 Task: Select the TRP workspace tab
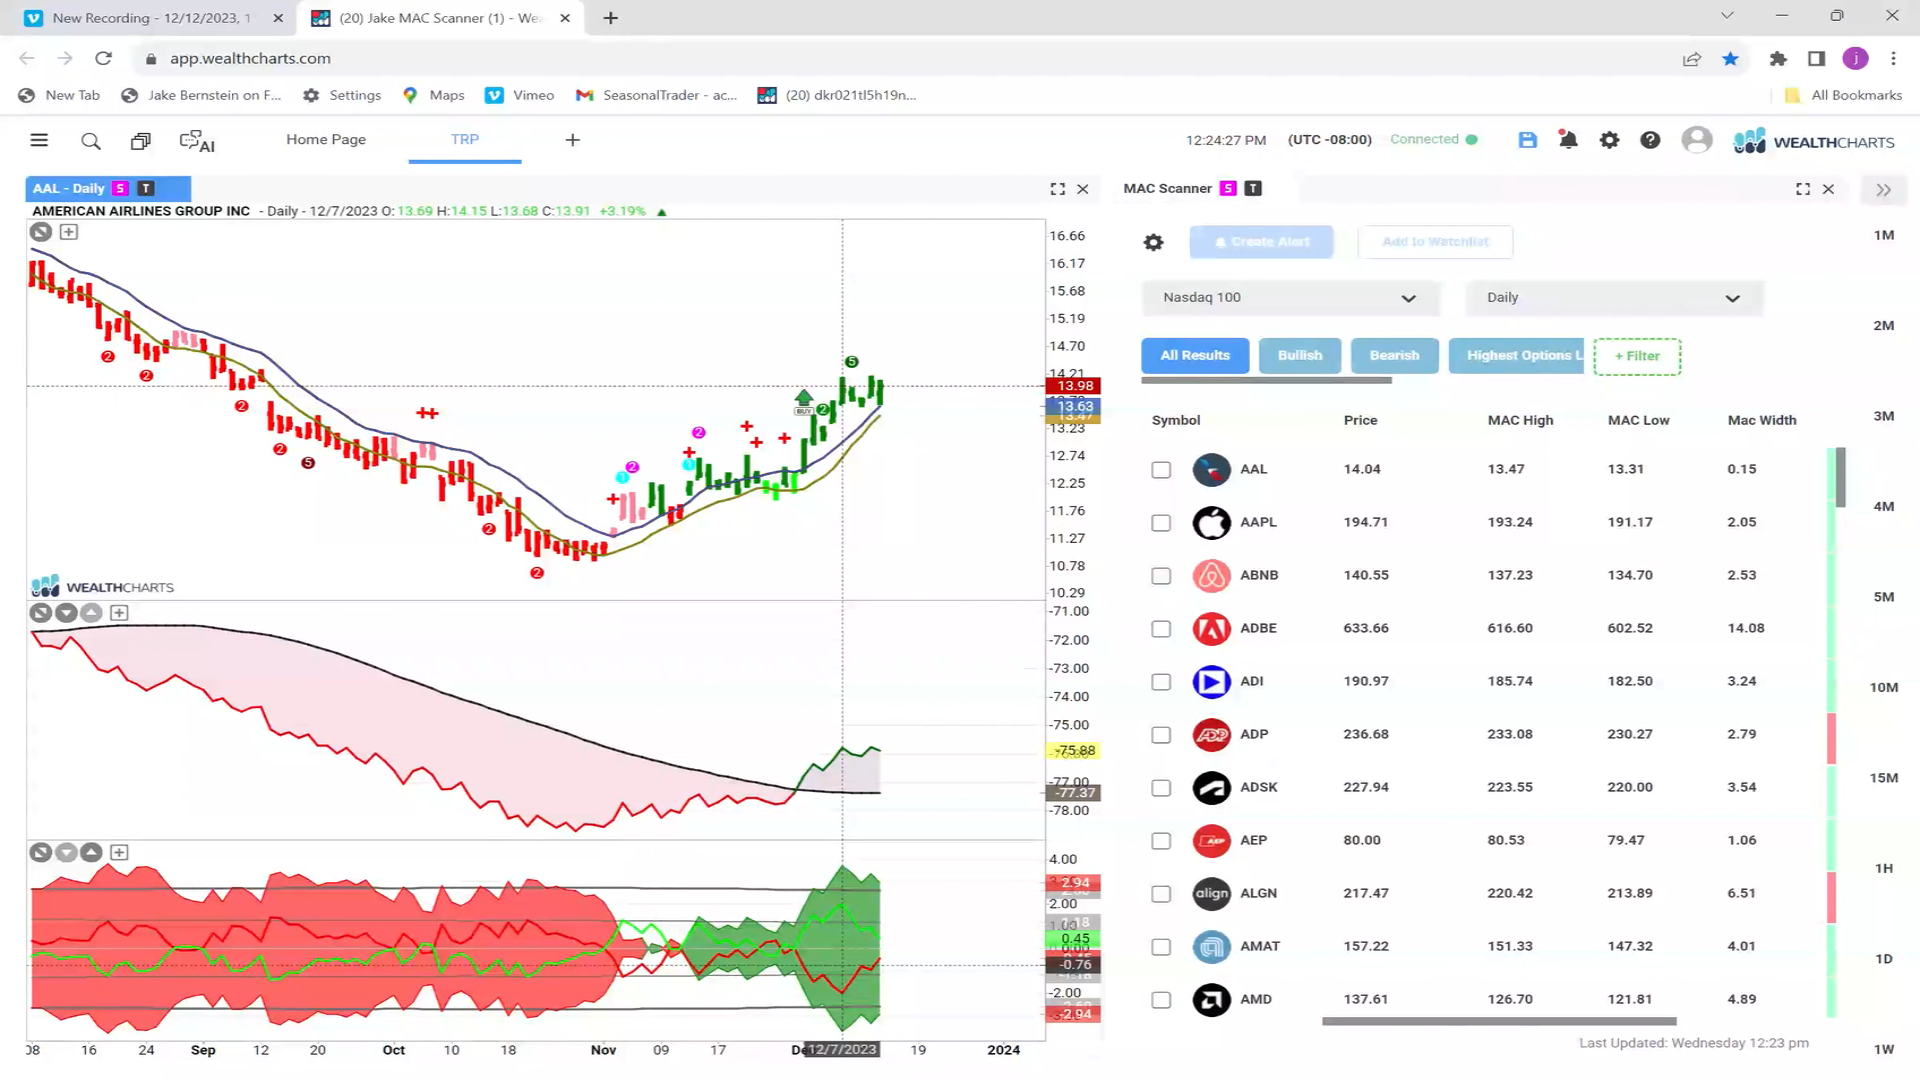(465, 140)
